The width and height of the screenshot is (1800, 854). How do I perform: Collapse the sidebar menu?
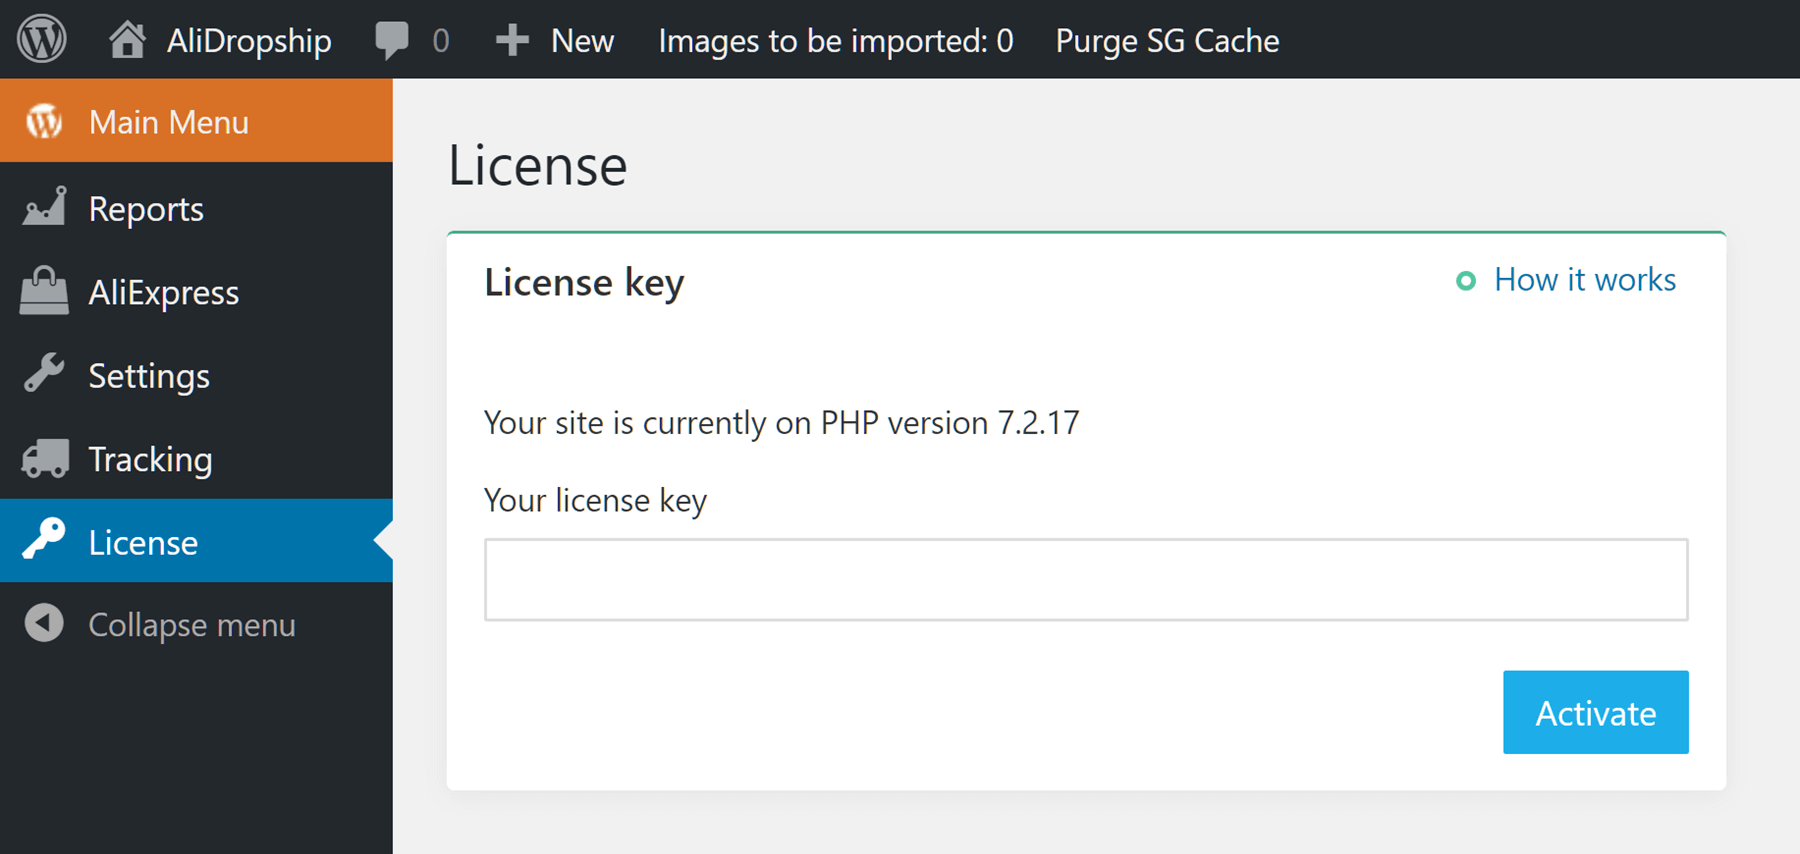click(x=192, y=625)
